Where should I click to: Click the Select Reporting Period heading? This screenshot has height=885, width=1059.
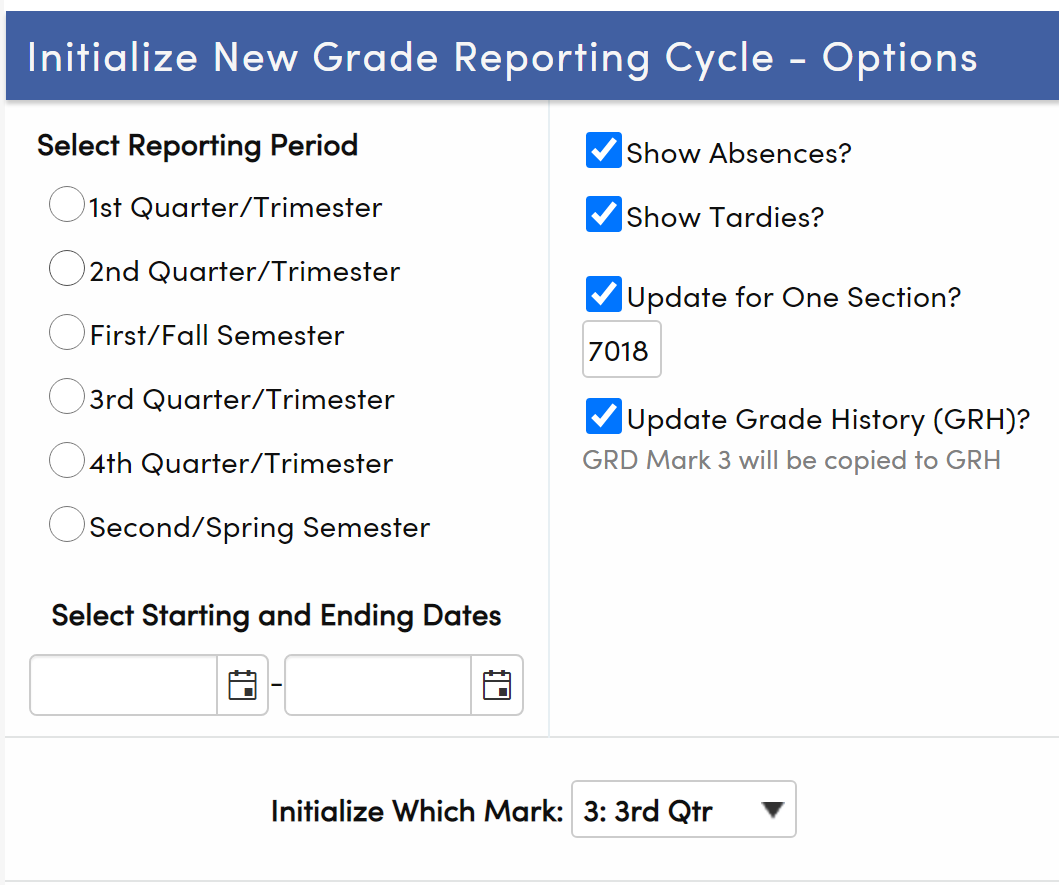point(197,145)
